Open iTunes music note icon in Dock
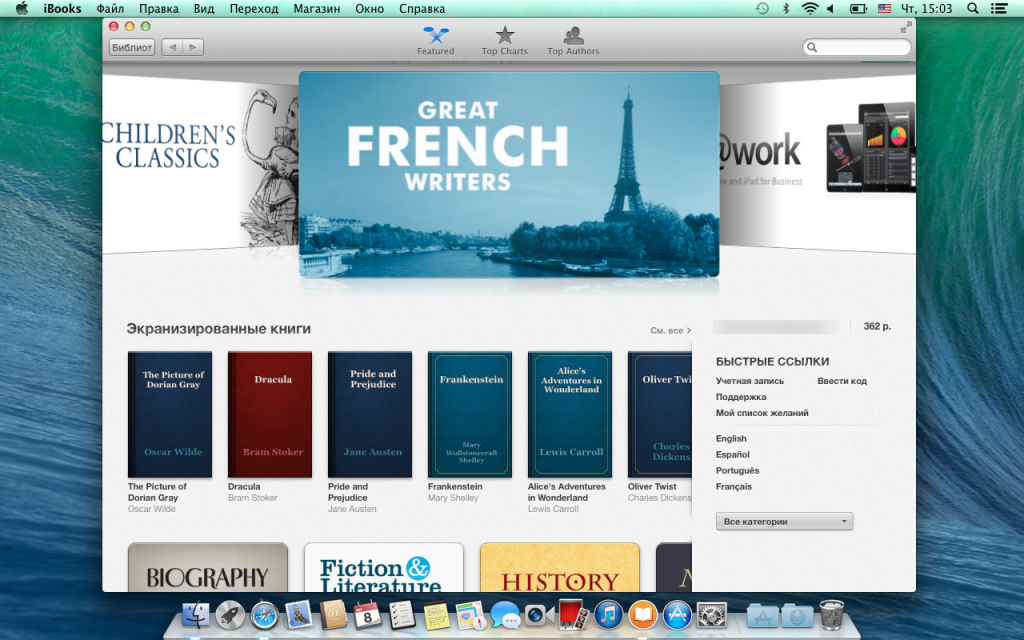Viewport: 1024px width, 640px height. (x=608, y=615)
